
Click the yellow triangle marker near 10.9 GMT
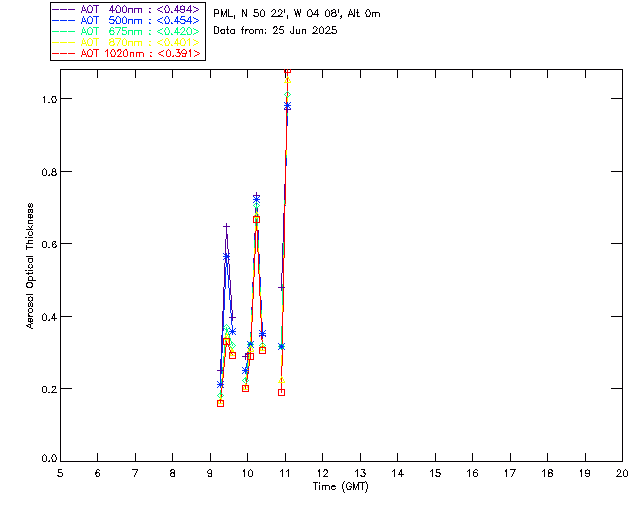(281, 381)
